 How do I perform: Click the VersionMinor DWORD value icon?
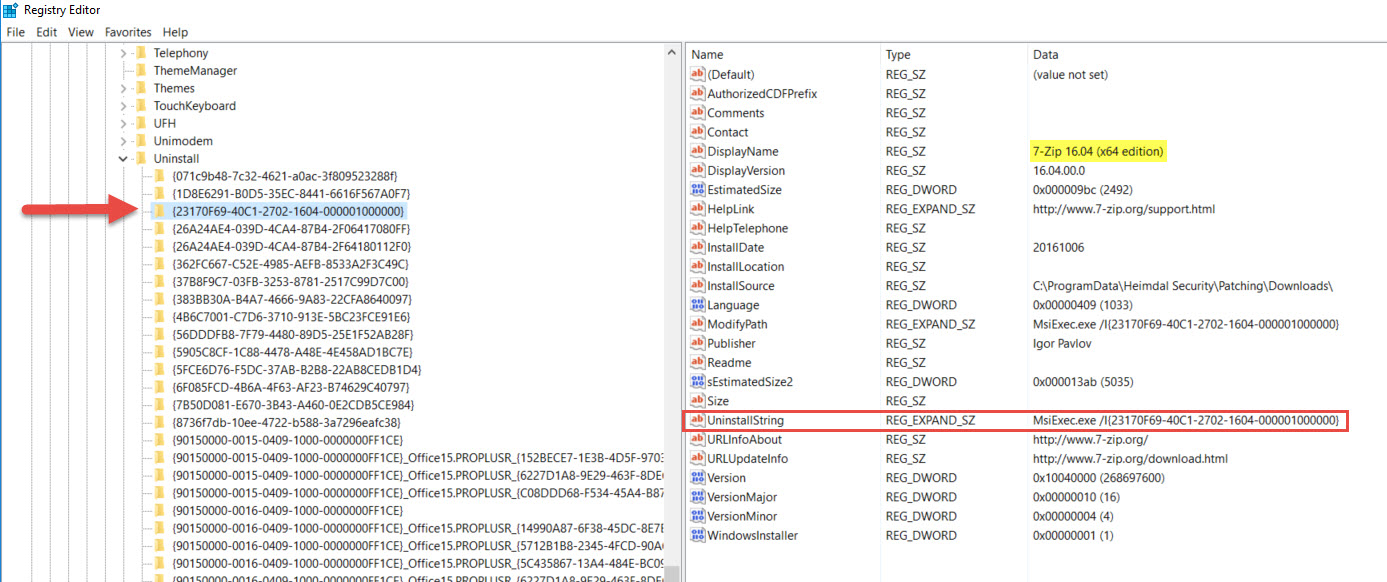pos(698,517)
